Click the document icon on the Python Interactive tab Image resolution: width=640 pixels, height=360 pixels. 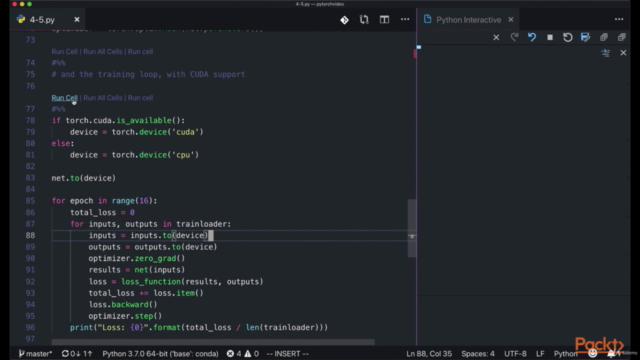pyautogui.click(x=427, y=19)
